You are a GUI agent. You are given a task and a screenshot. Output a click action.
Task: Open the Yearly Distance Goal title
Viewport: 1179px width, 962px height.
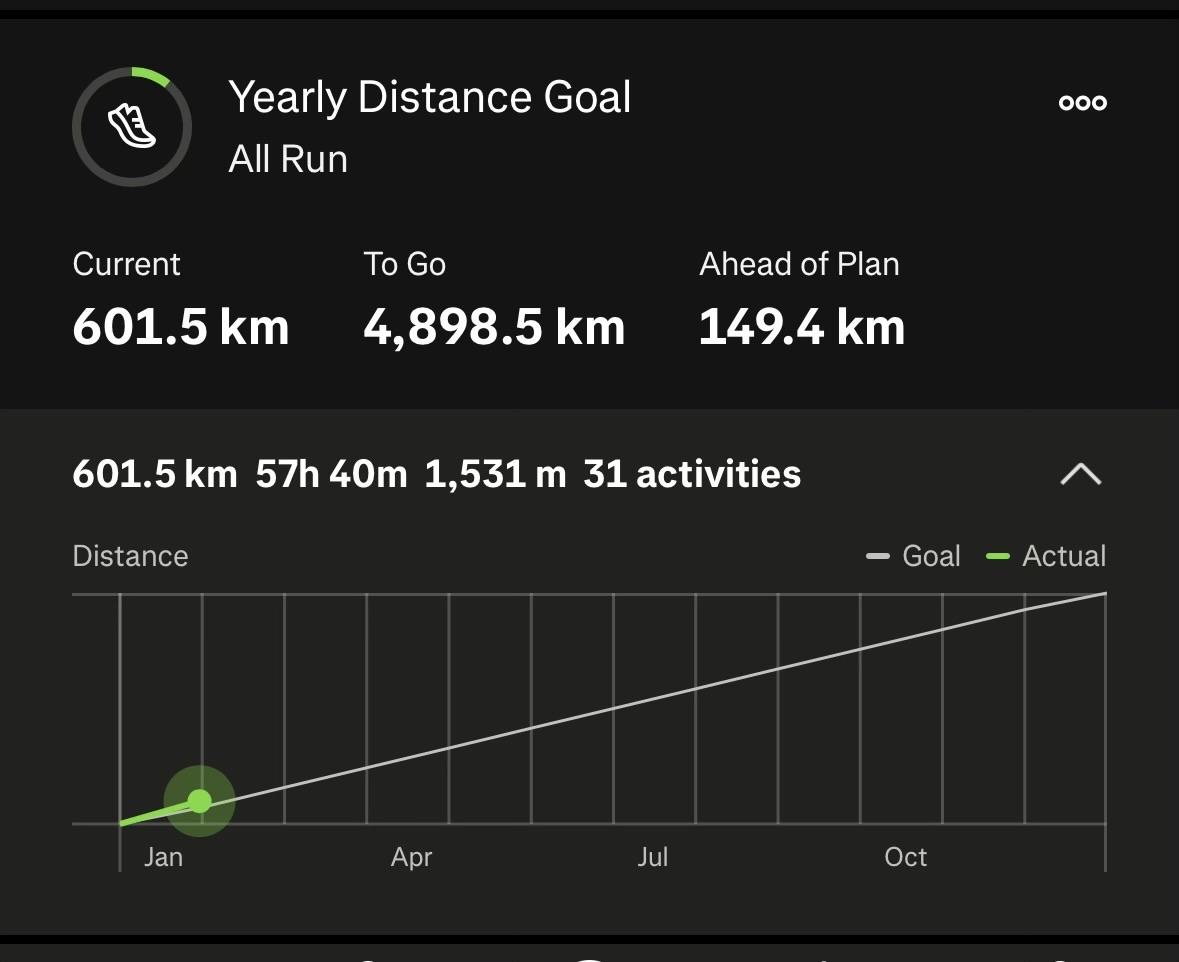[430, 98]
